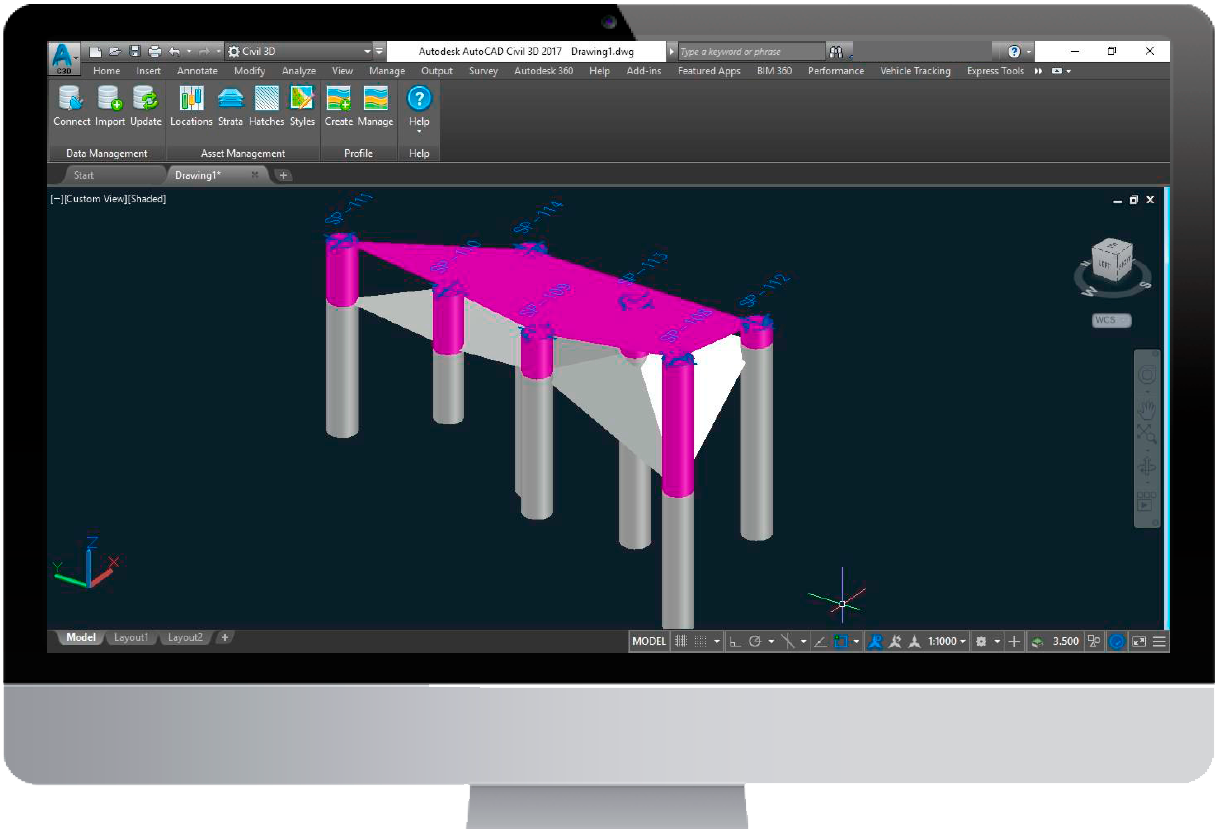Image resolution: width=1218 pixels, height=829 pixels.
Task: Click the MODEL button in status bar
Action: 649,642
